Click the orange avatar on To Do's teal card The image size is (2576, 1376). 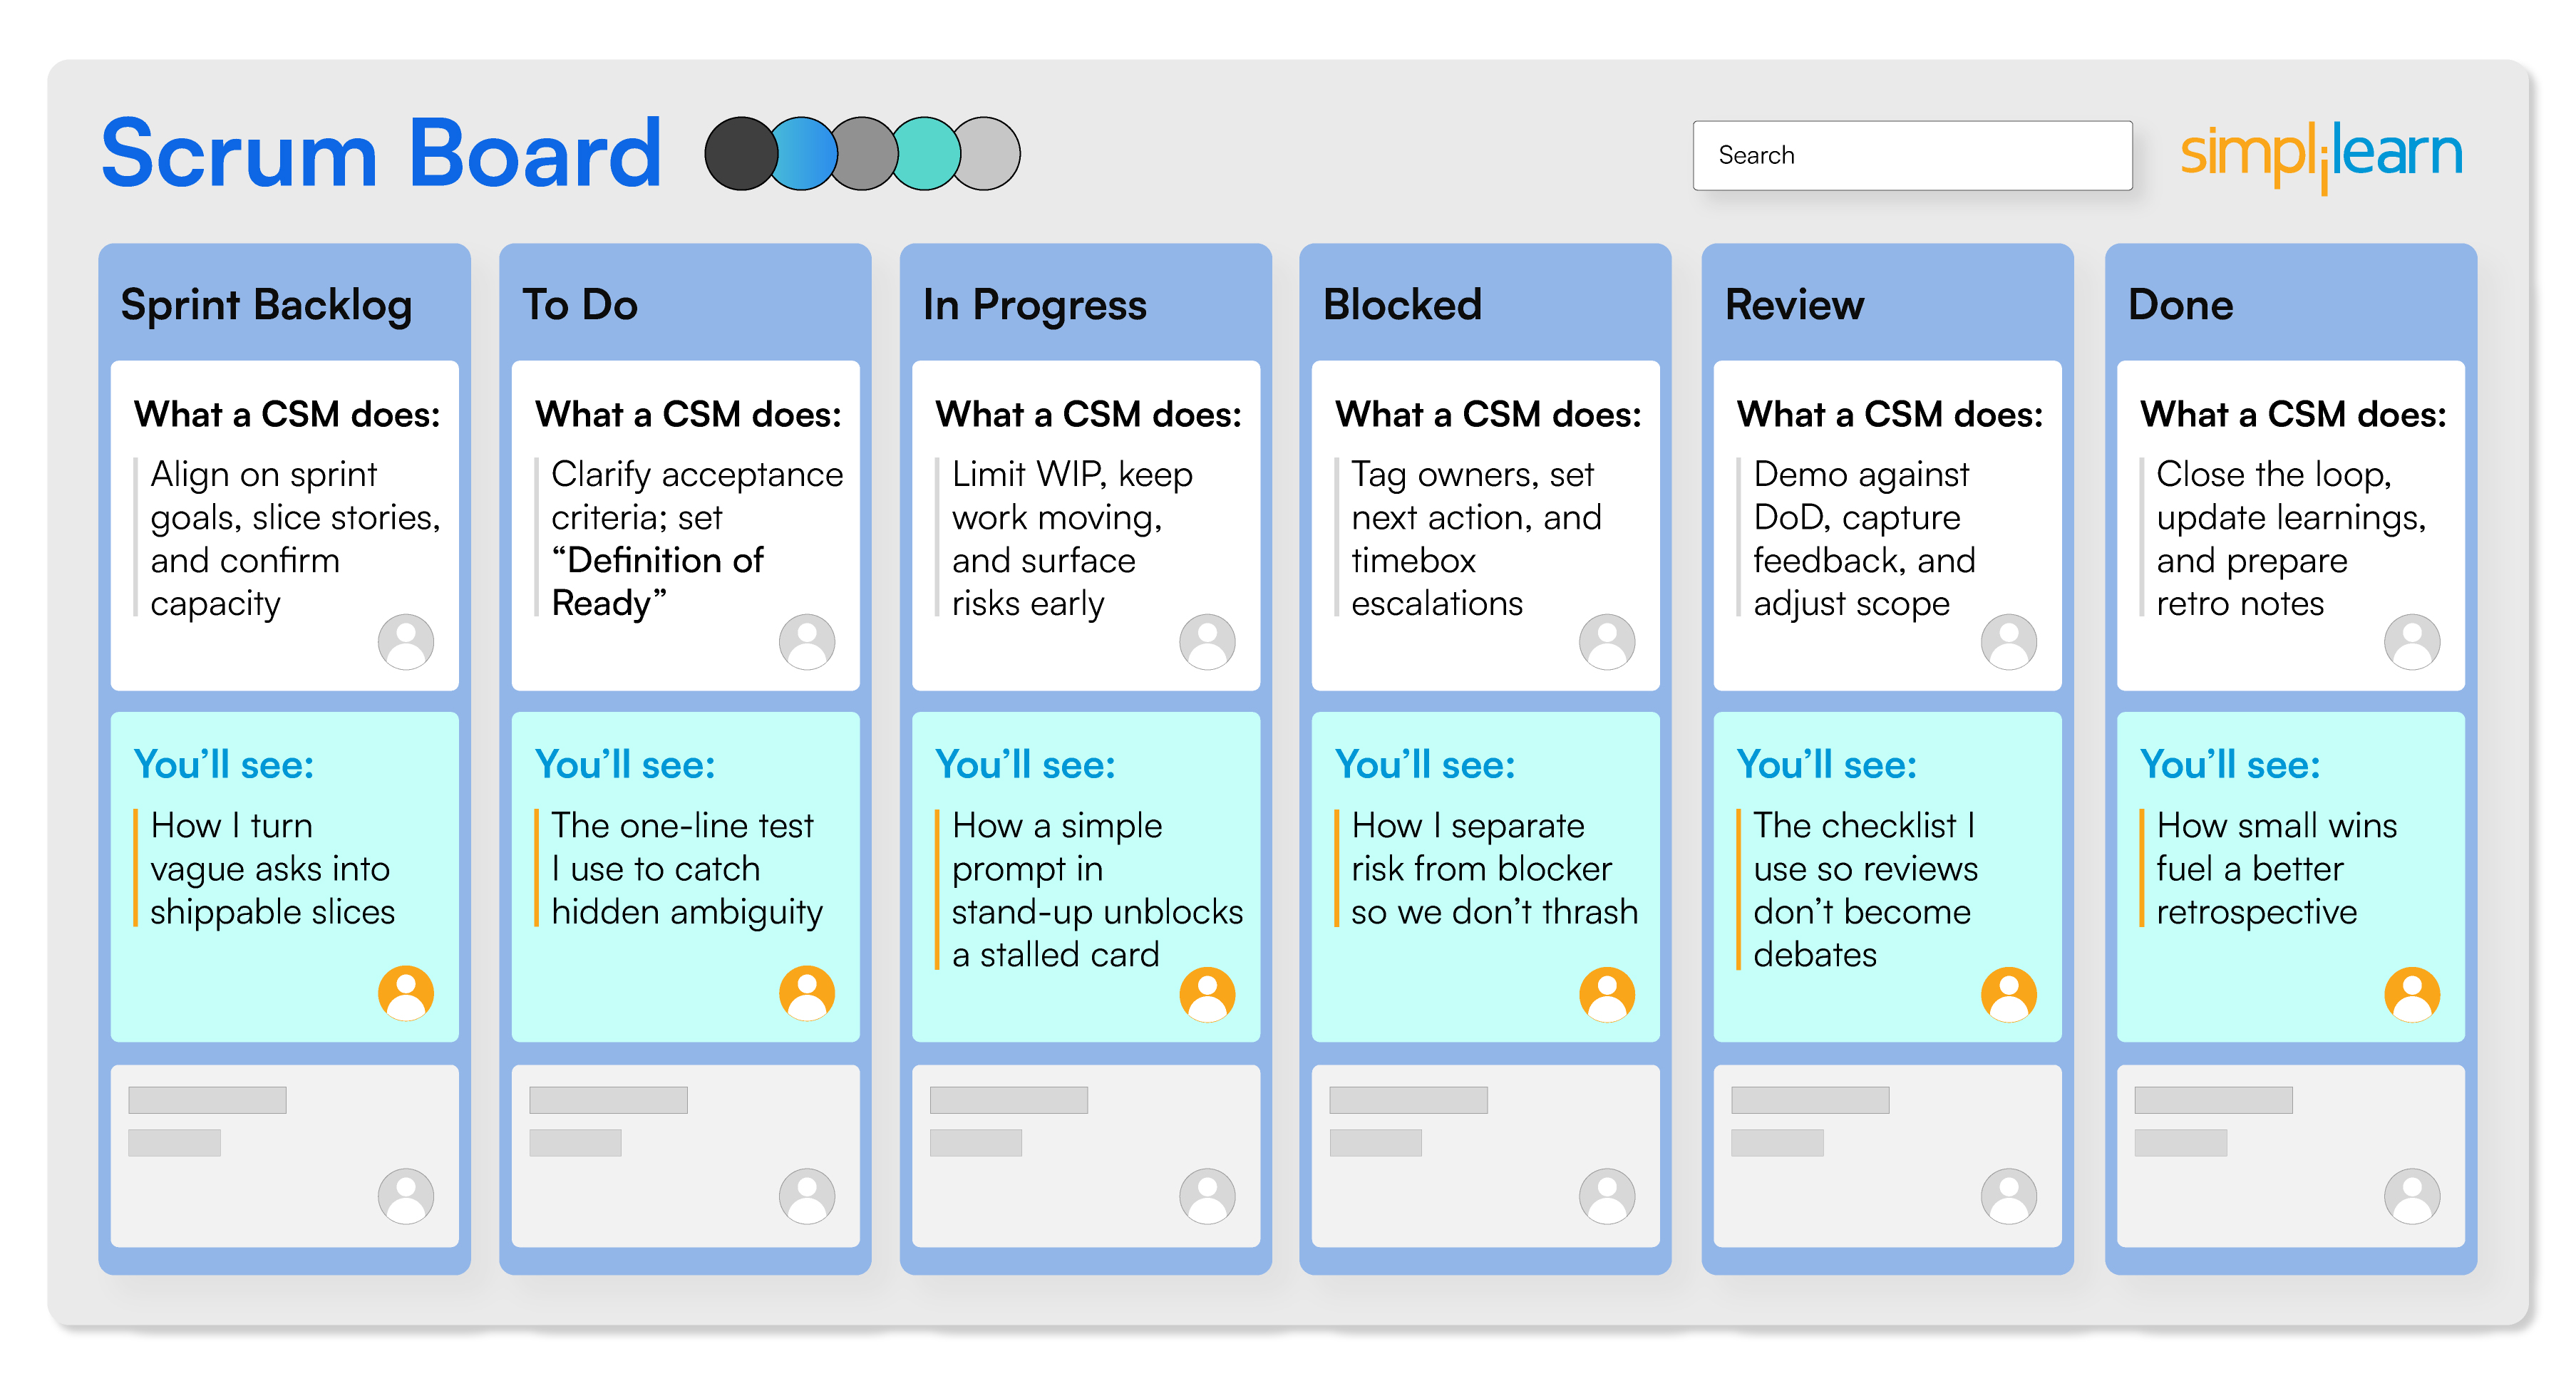point(806,993)
